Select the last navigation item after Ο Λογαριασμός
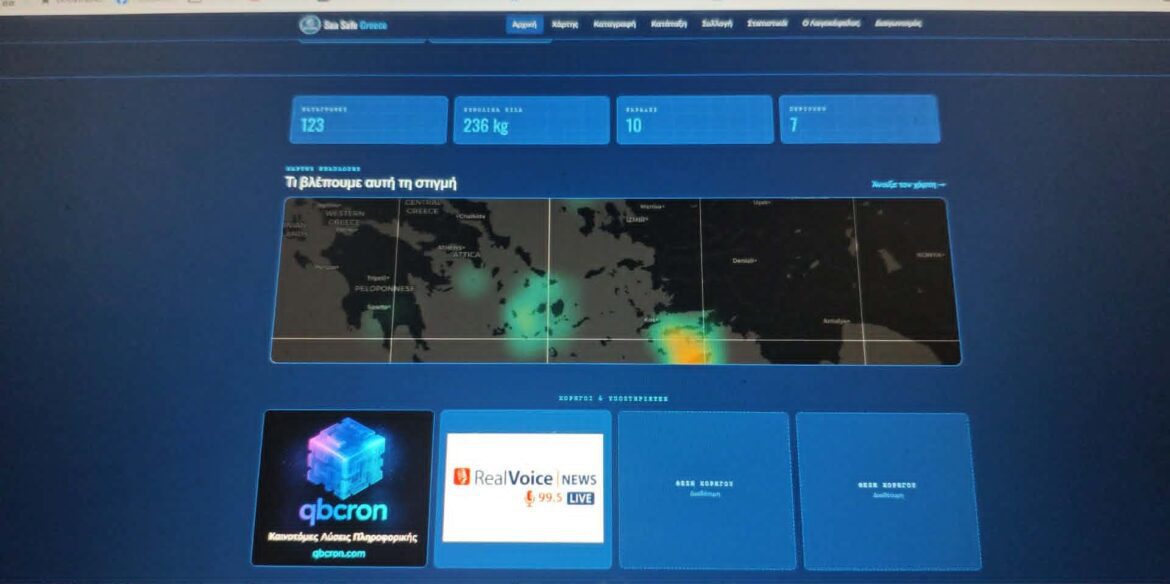The height and width of the screenshot is (584, 1170). pos(898,24)
